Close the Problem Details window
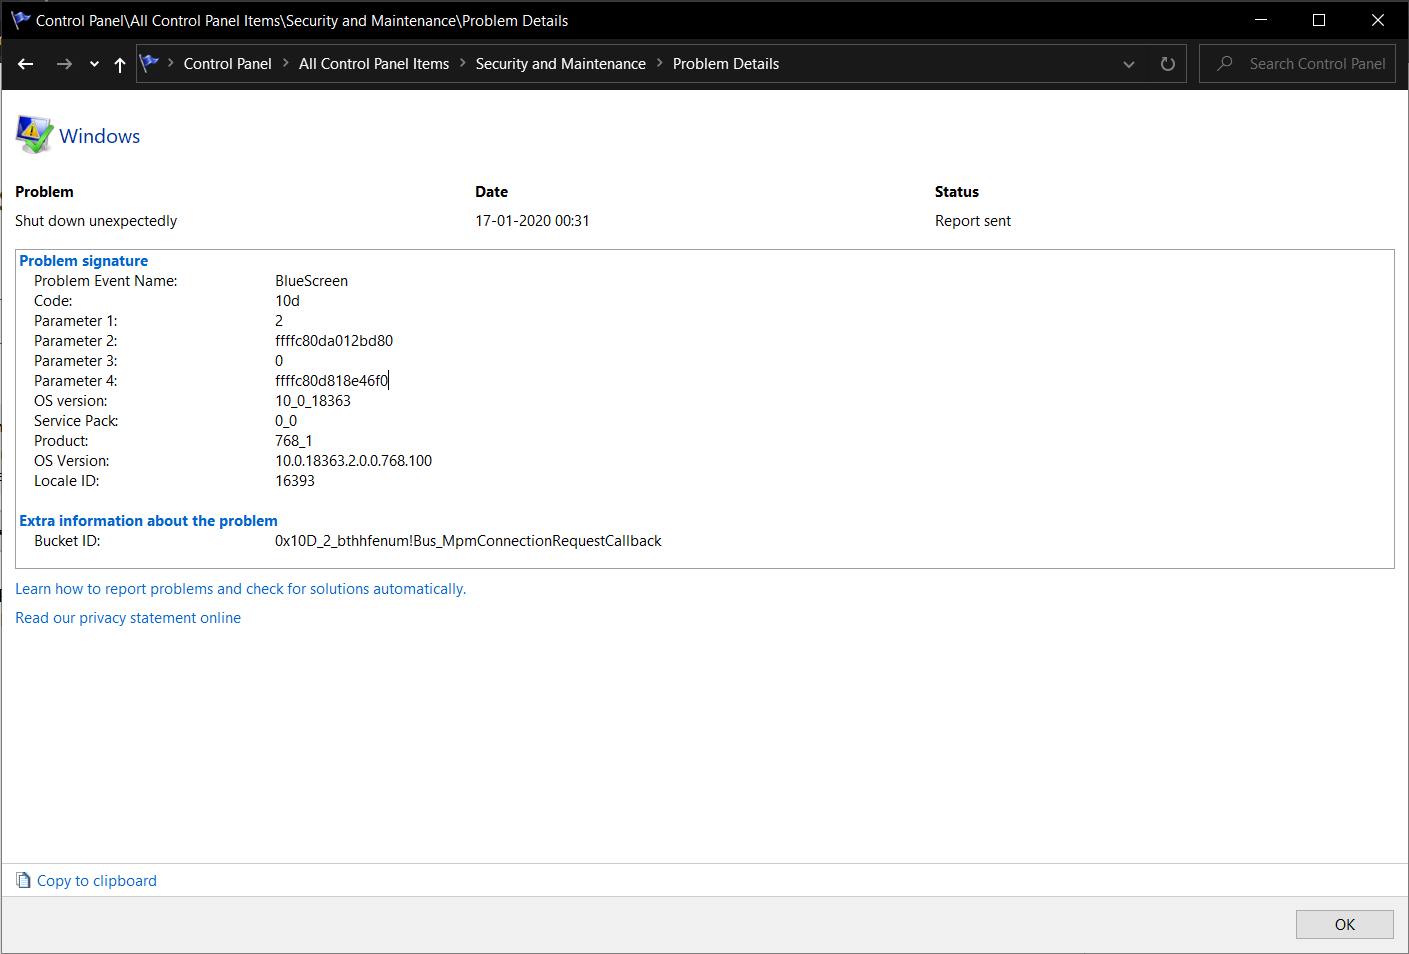The width and height of the screenshot is (1409, 954). tap(1377, 20)
